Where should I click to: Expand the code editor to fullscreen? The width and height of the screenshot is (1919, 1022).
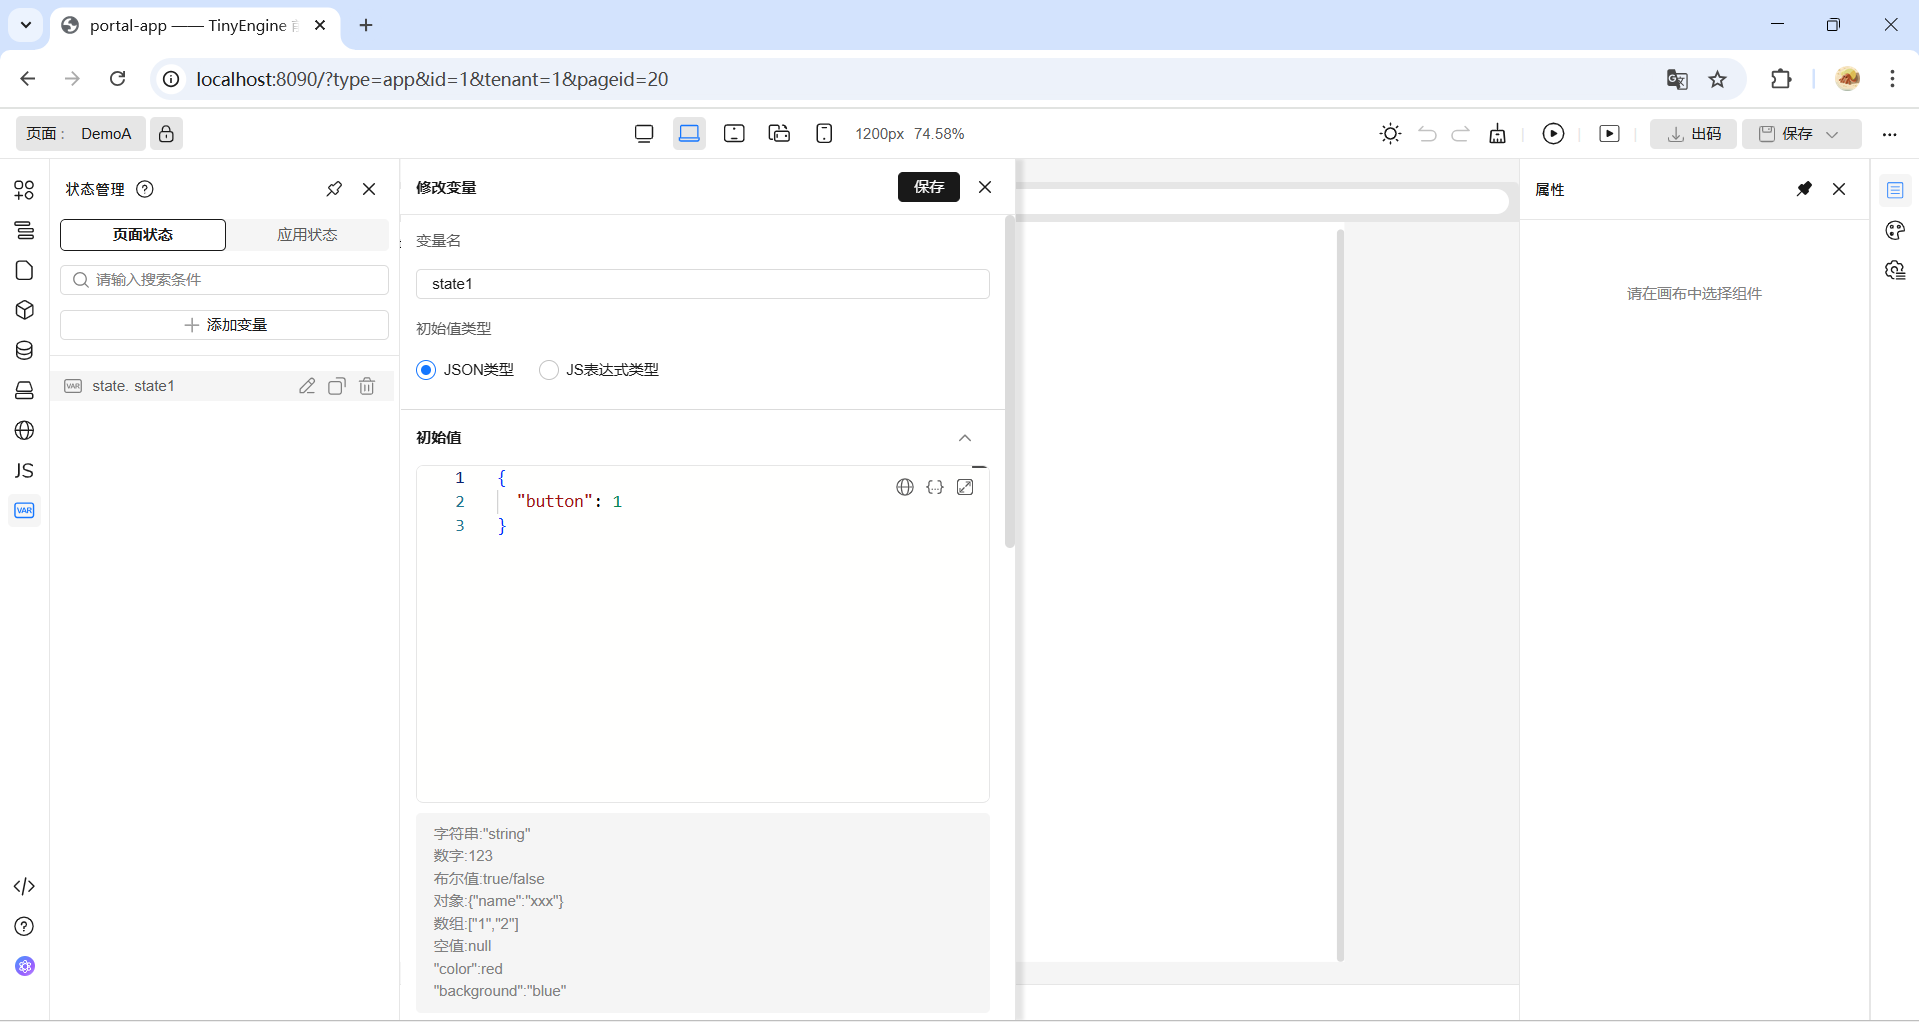[x=965, y=487]
